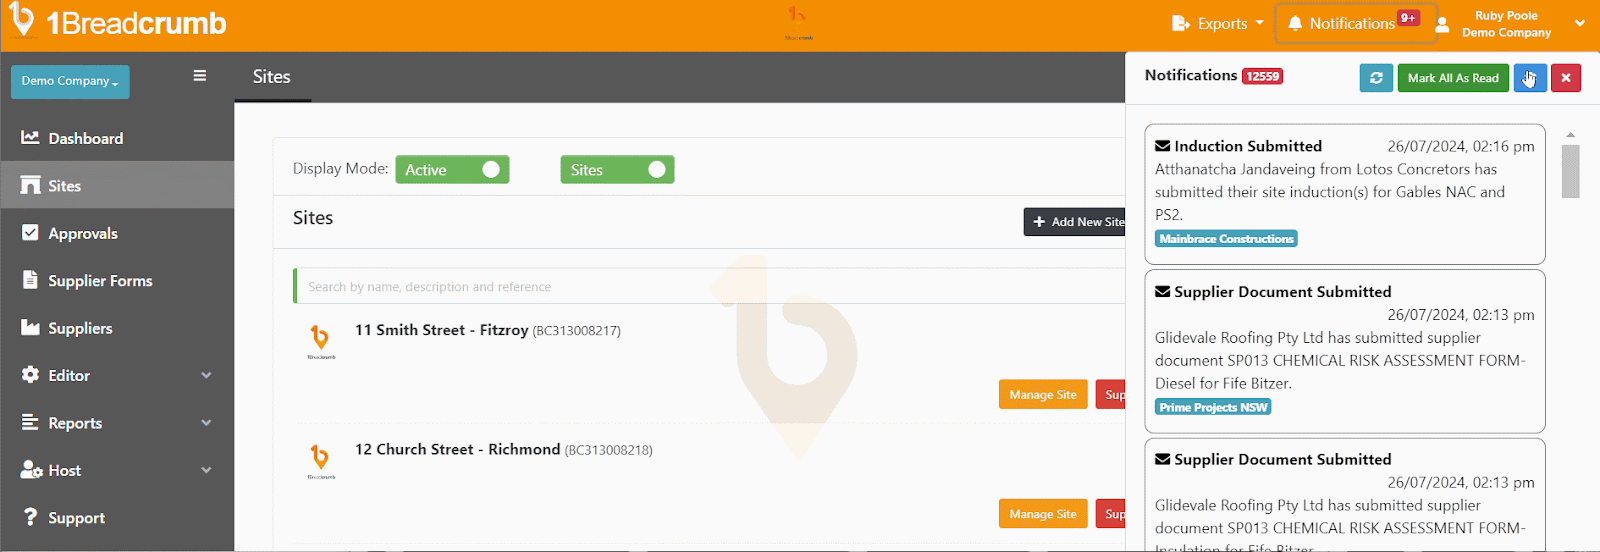
Task: Expand the Ruby Poole account dropdown arrow
Action: (1580, 23)
